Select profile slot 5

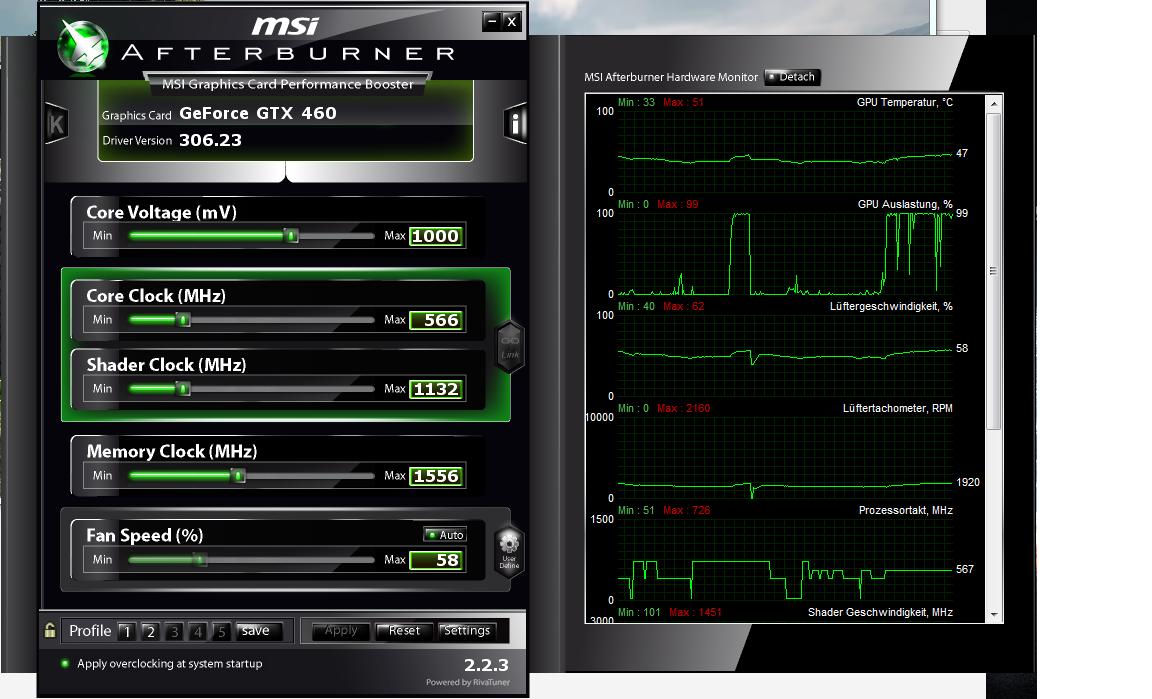tap(221, 631)
